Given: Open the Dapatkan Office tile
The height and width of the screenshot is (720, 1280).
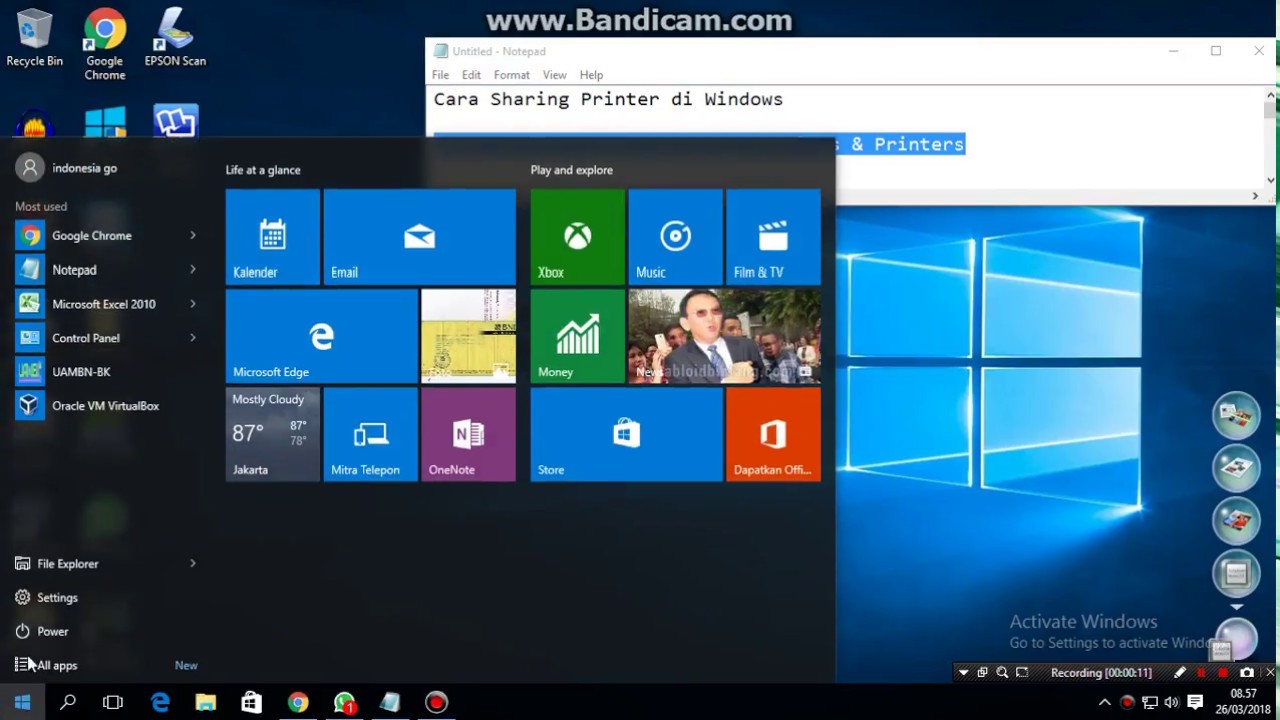Looking at the screenshot, I should tap(773, 435).
